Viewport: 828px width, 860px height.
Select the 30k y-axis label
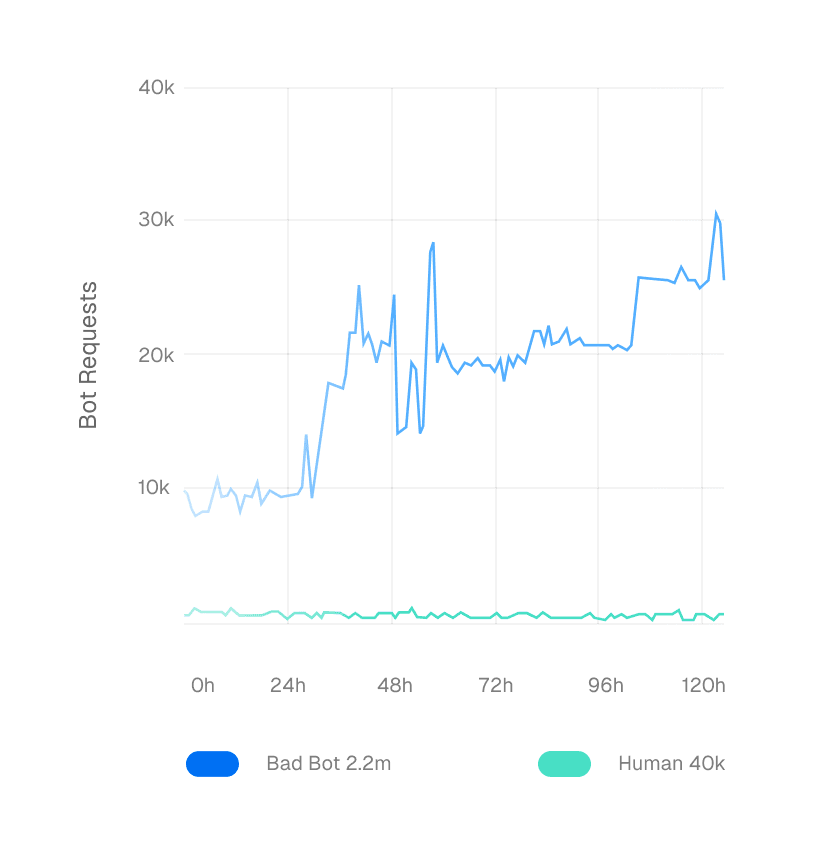pos(157,221)
